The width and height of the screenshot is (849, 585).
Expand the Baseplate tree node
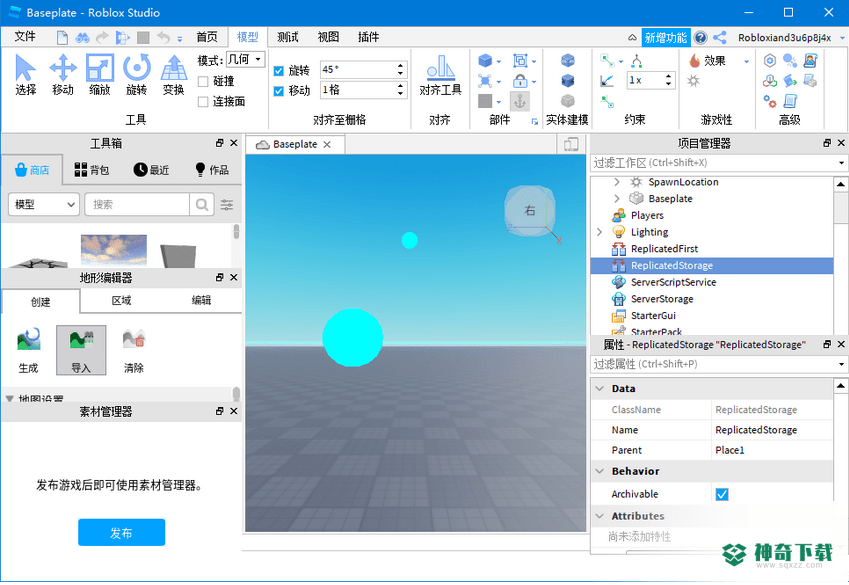point(617,199)
